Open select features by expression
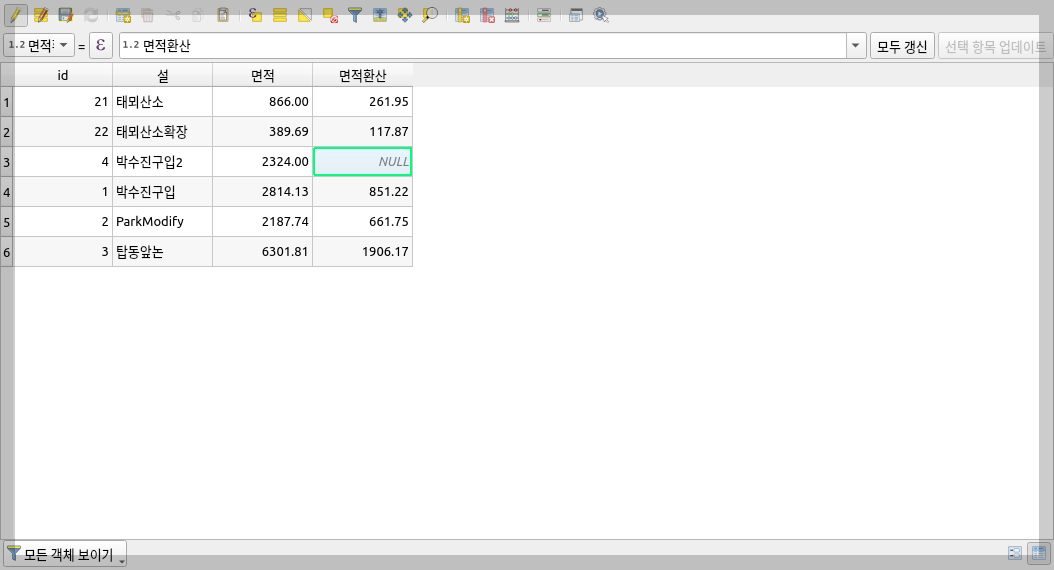 255,15
